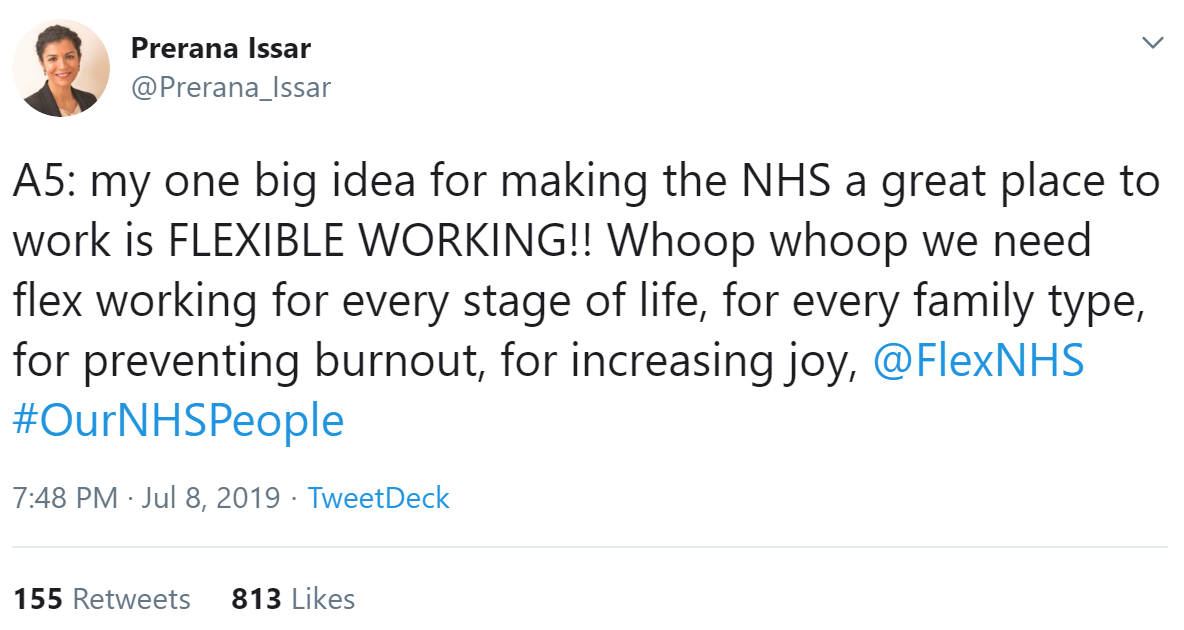The height and width of the screenshot is (630, 1184).
Task: Open Prerana Issar's profile photo
Action: (x=61, y=68)
